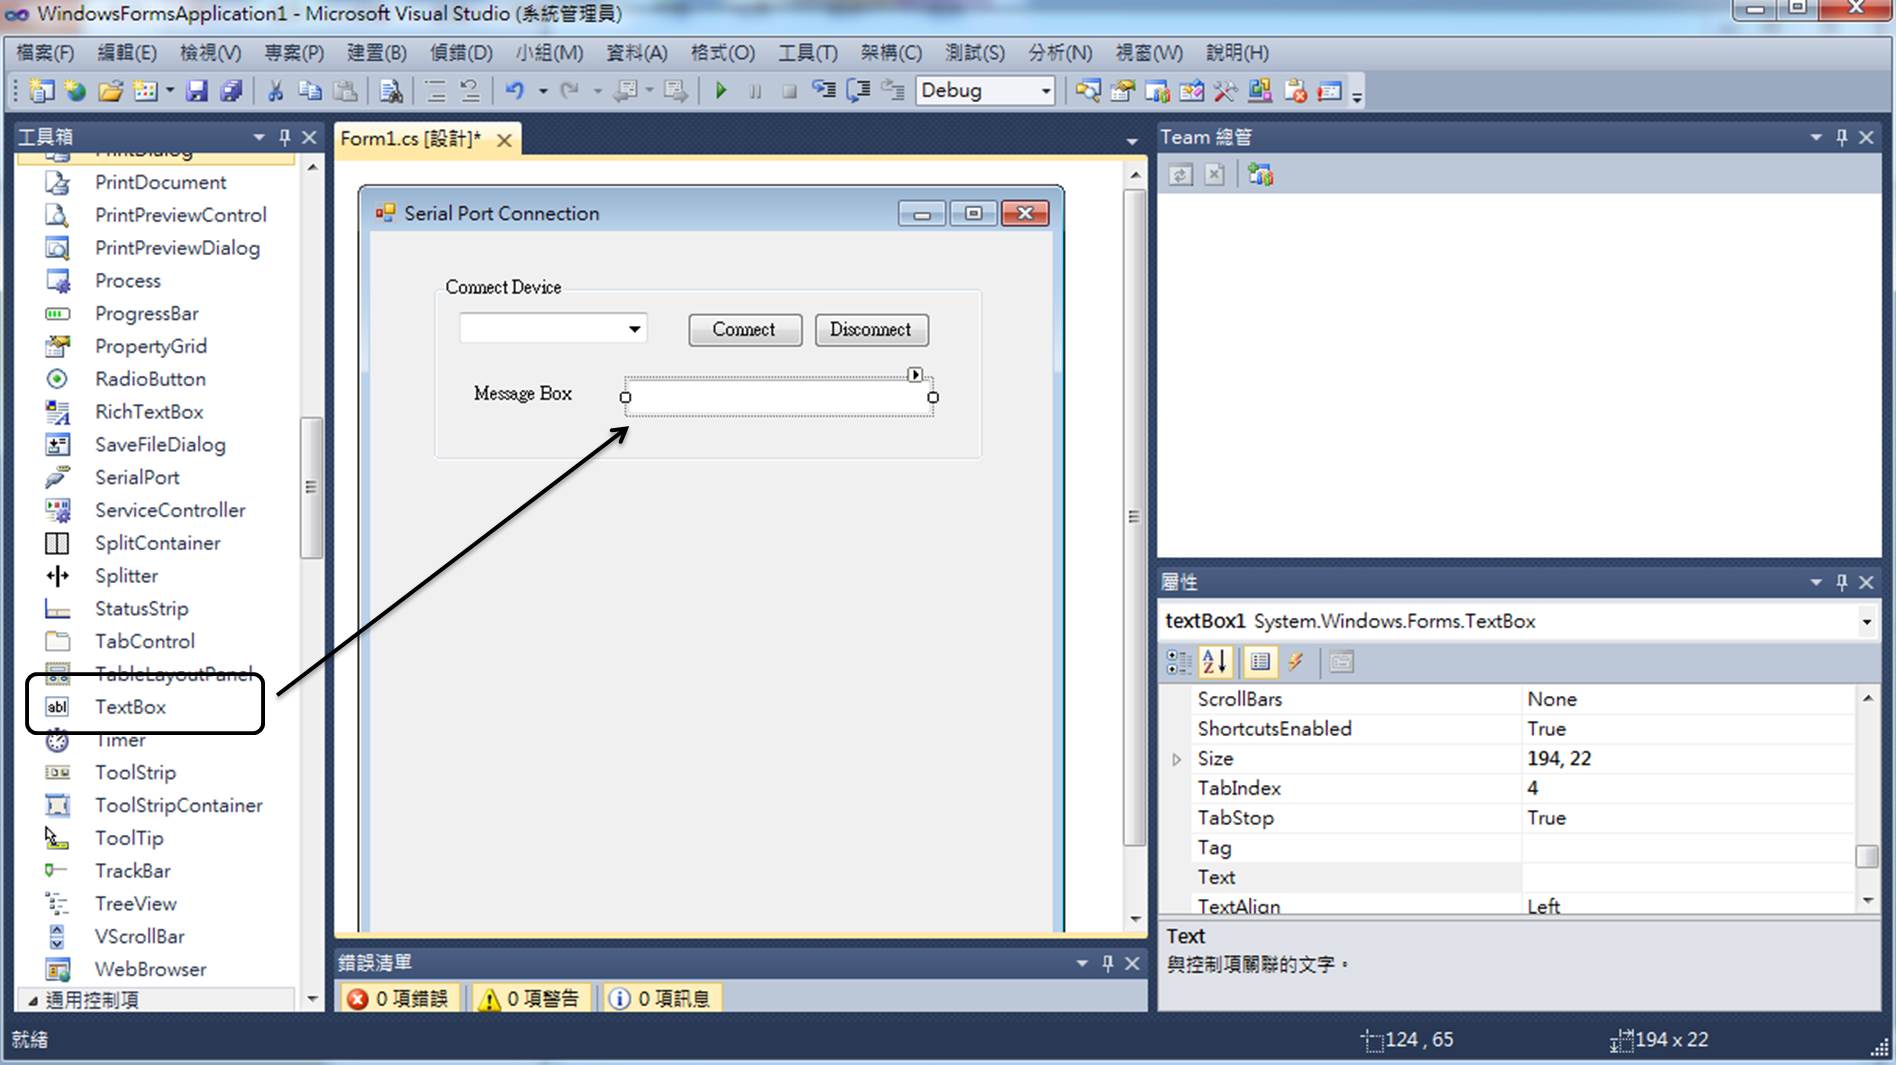Viewport: 1896px width, 1065px height.
Task: Select RichTextBox in the Toolbox
Action: pos(149,412)
